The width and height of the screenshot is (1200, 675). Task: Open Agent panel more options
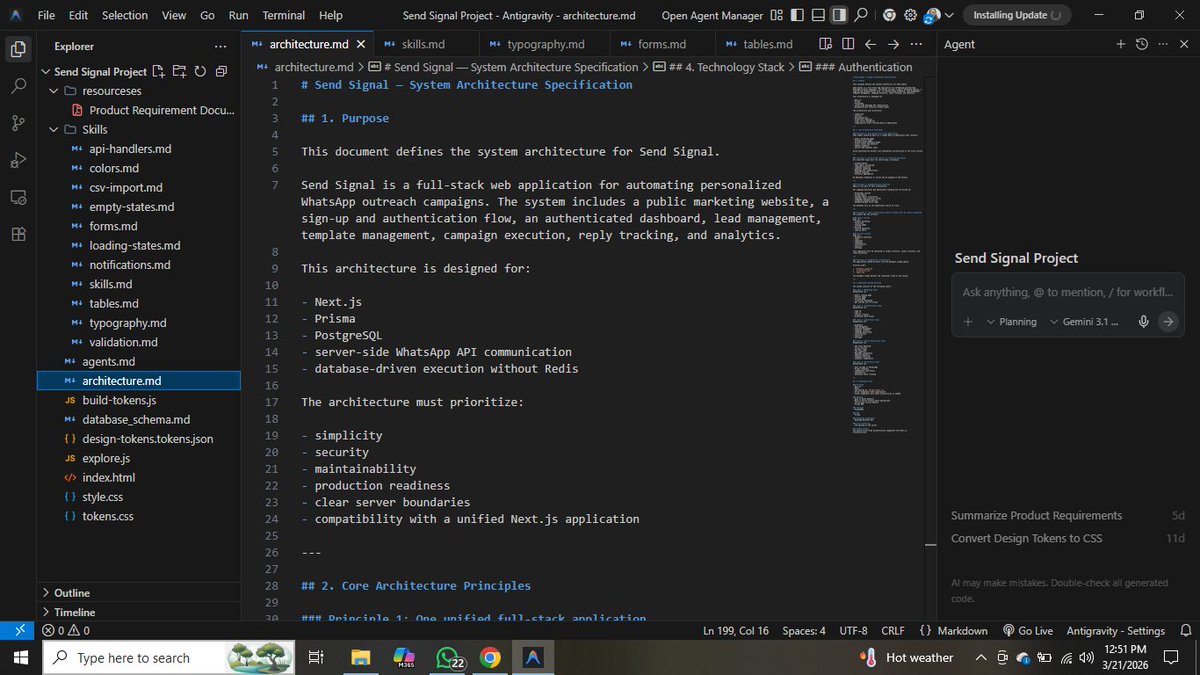(1163, 44)
